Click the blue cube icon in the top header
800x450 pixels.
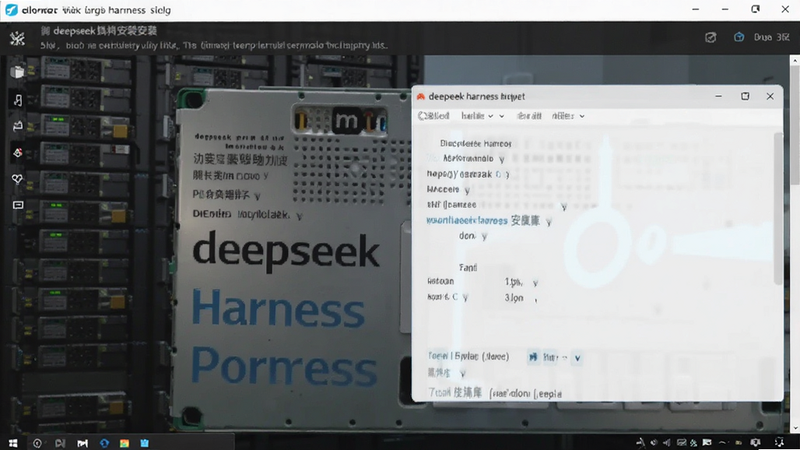(x=739, y=37)
